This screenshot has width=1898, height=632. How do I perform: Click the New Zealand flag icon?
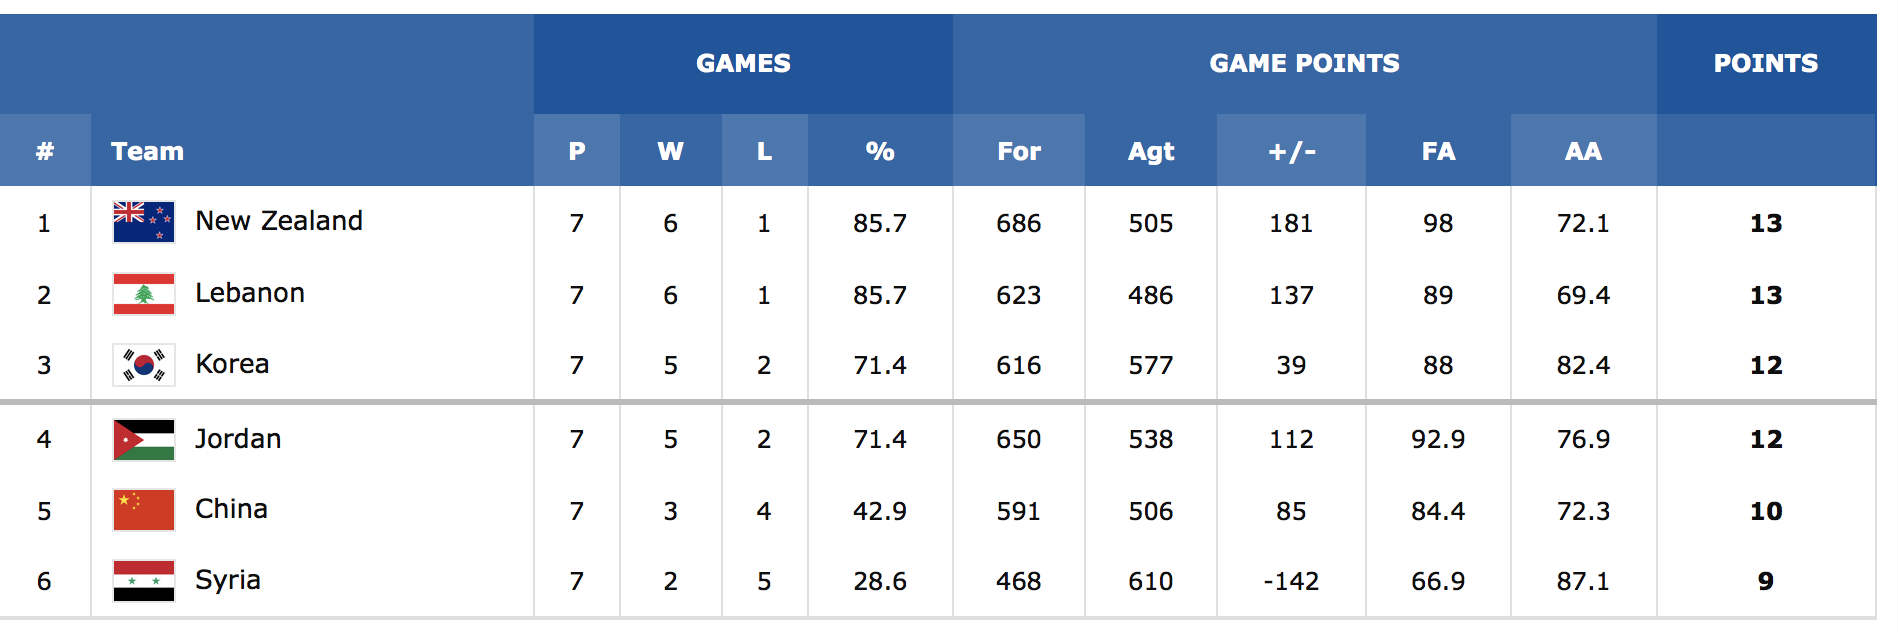pos(144,222)
